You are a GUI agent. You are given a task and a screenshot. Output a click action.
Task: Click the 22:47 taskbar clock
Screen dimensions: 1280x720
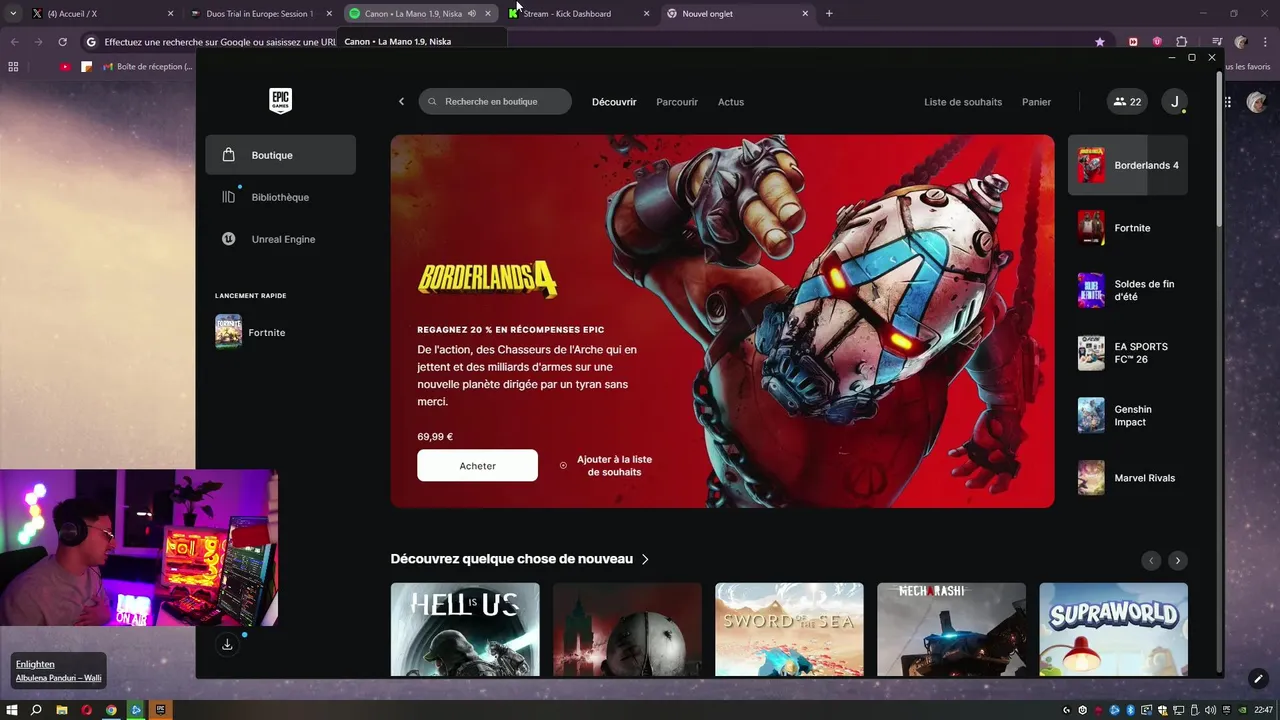[x=1263, y=710]
